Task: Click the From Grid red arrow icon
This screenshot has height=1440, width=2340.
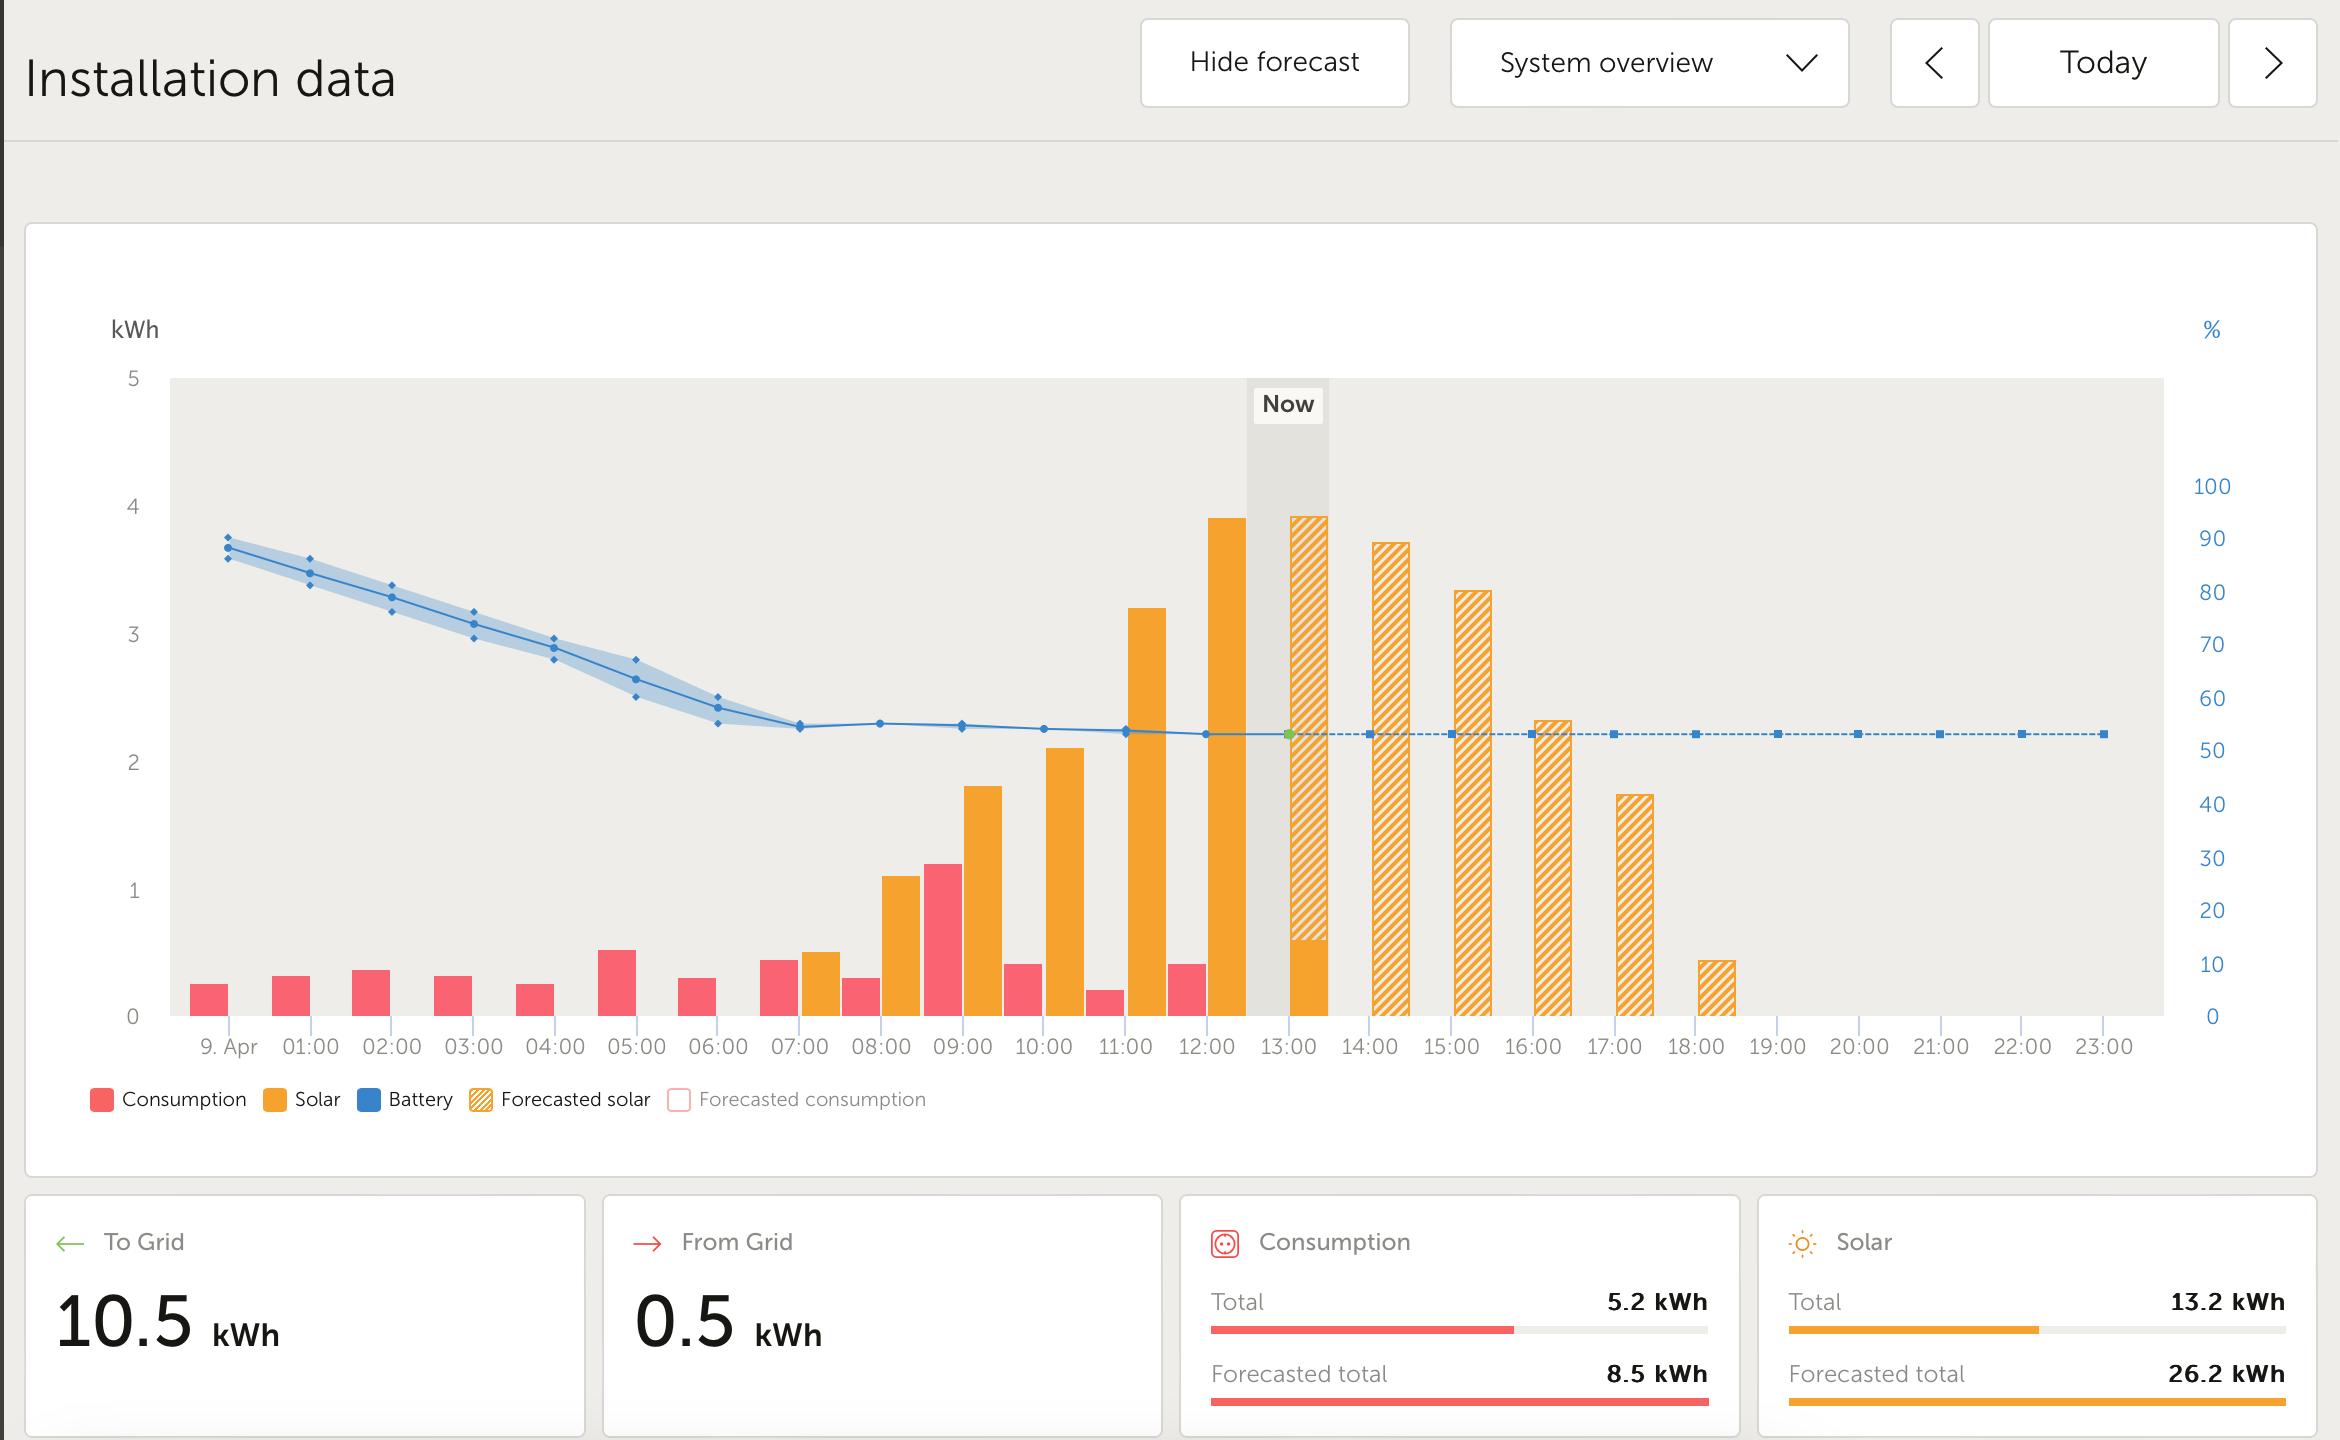Action: pyautogui.click(x=648, y=1243)
